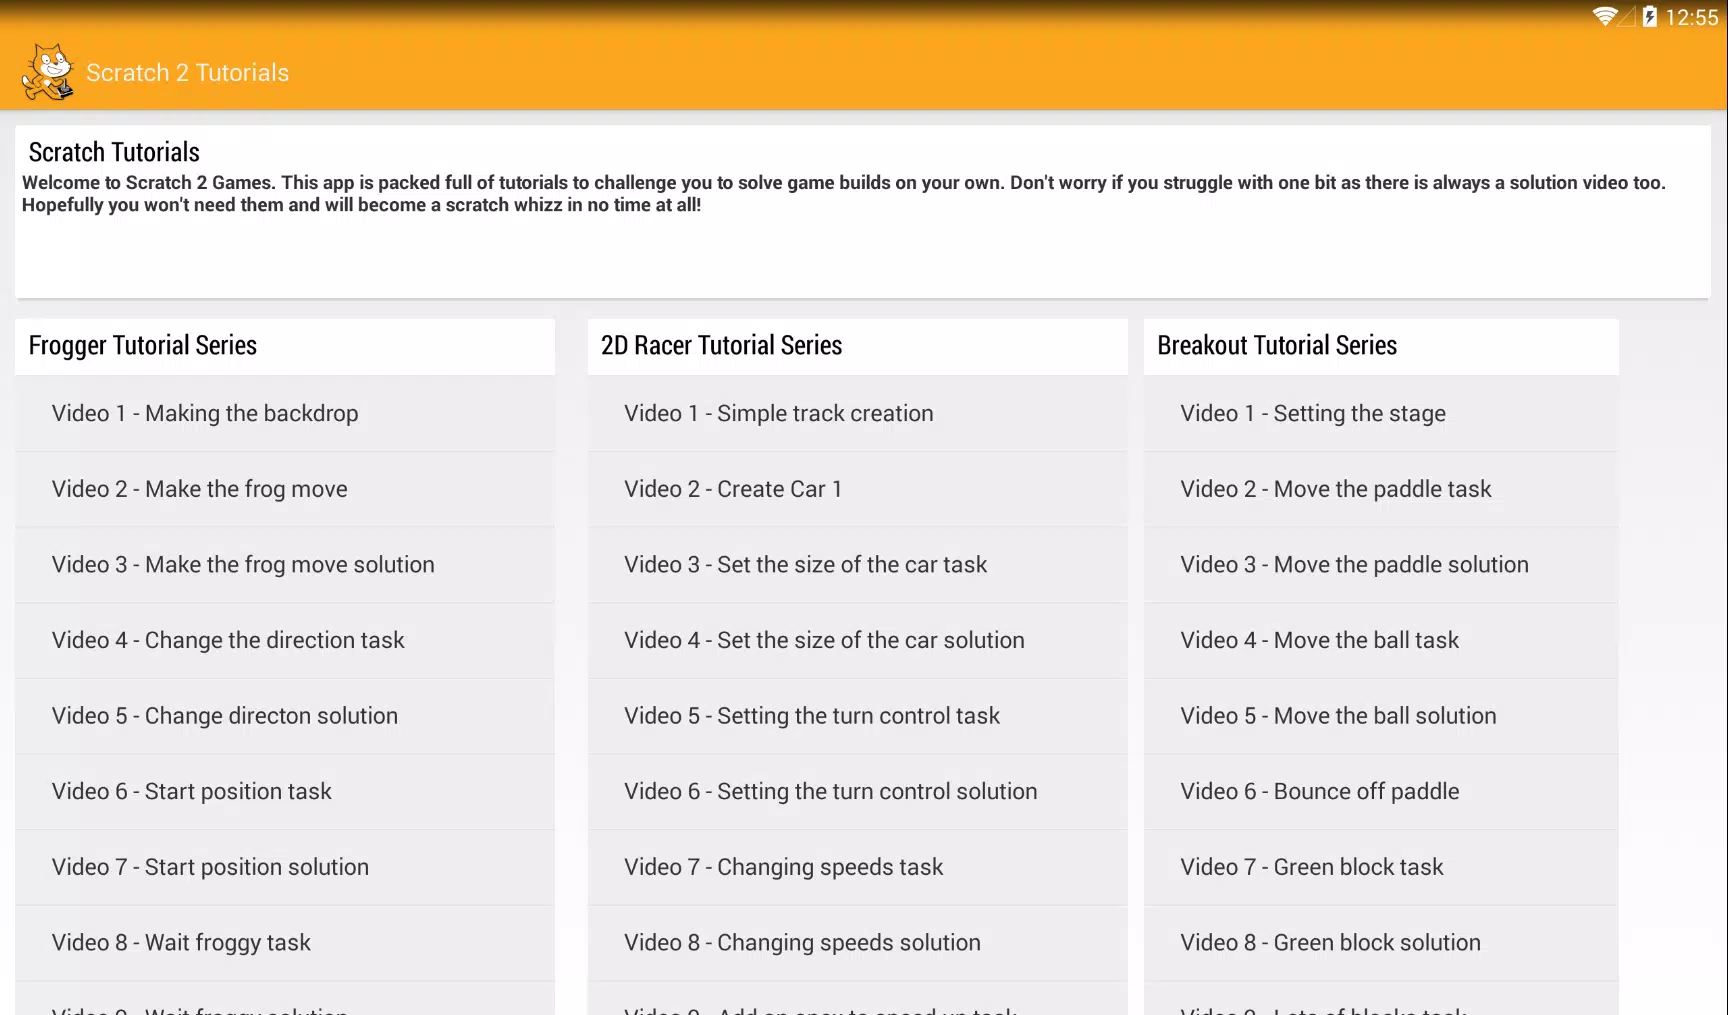Open Video 2 - Make the frog move
Image resolution: width=1728 pixels, height=1015 pixels.
pos(285,489)
